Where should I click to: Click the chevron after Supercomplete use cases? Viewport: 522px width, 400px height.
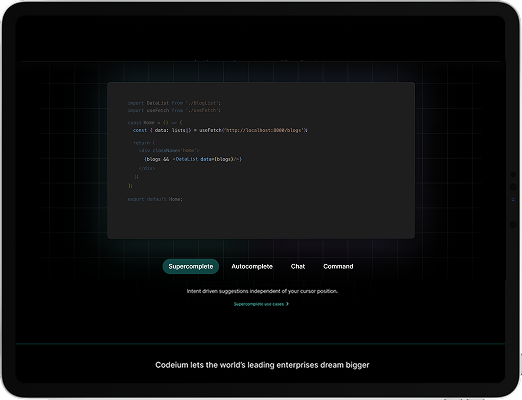click(287, 304)
